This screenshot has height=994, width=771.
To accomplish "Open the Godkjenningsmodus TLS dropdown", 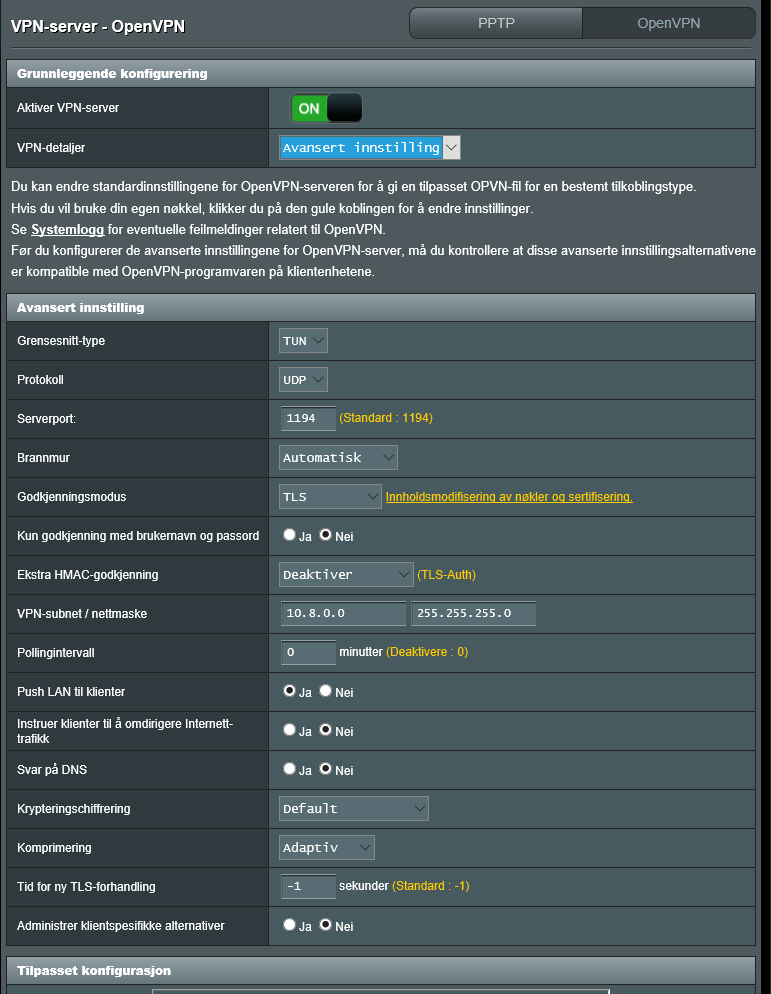I will [x=330, y=496].
